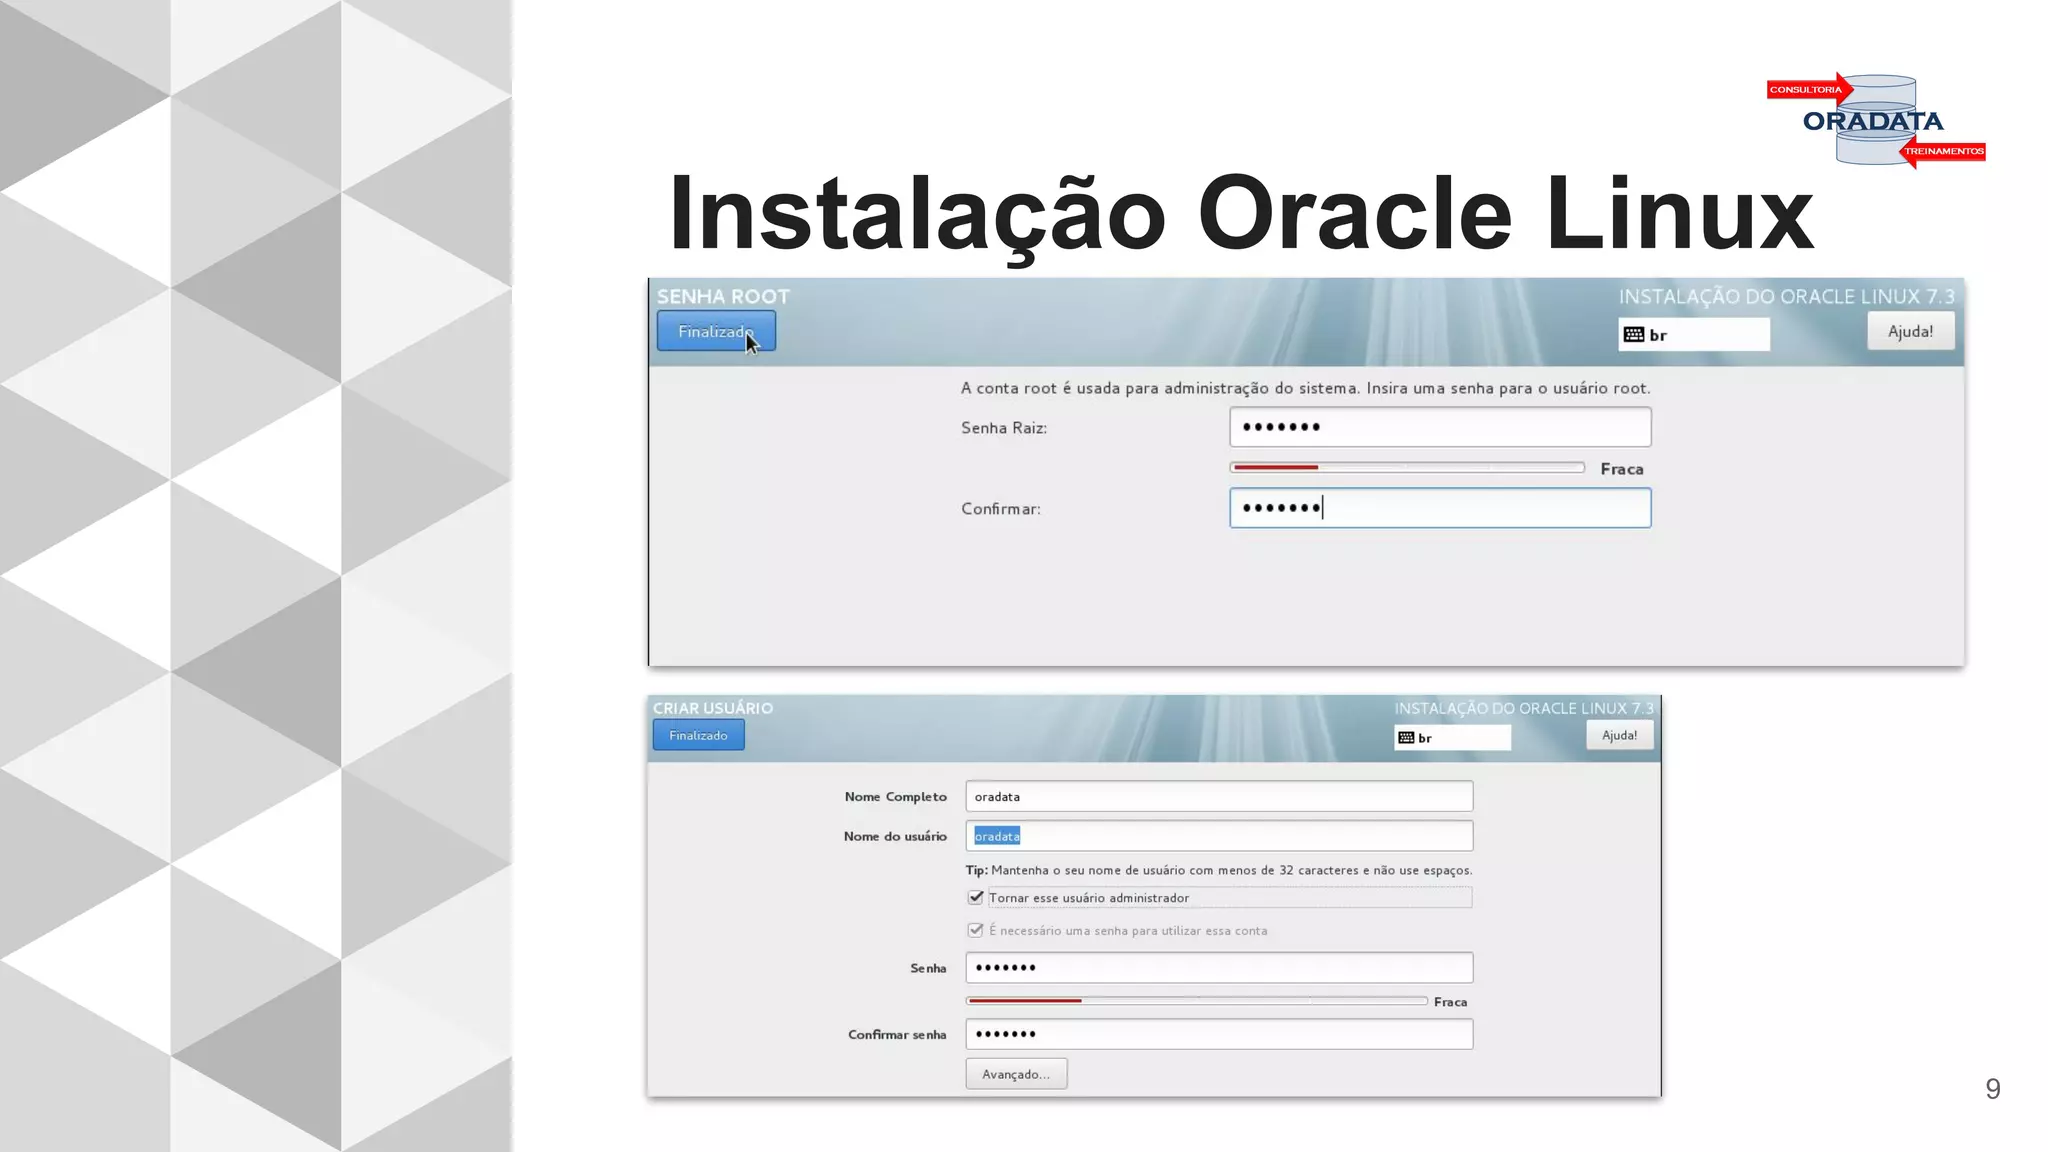Focus the user Senha field

(x=1219, y=967)
